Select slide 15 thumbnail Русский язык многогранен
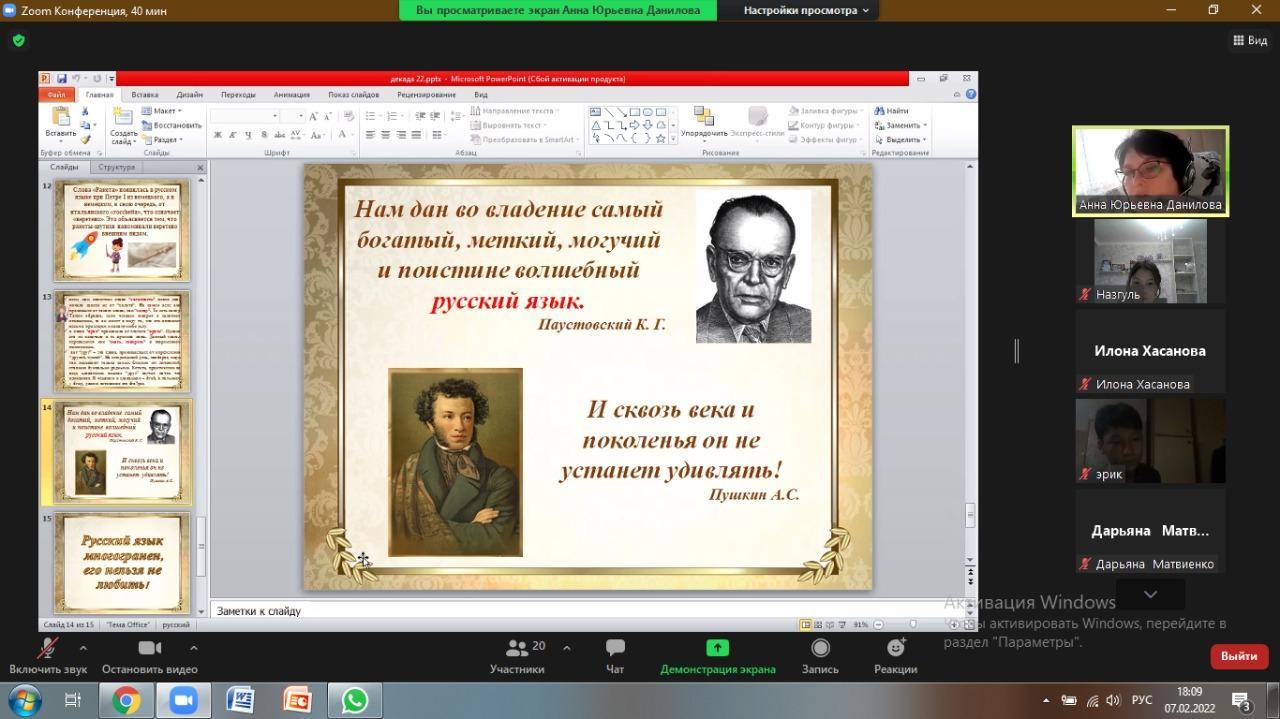The image size is (1280, 719). tap(121, 563)
